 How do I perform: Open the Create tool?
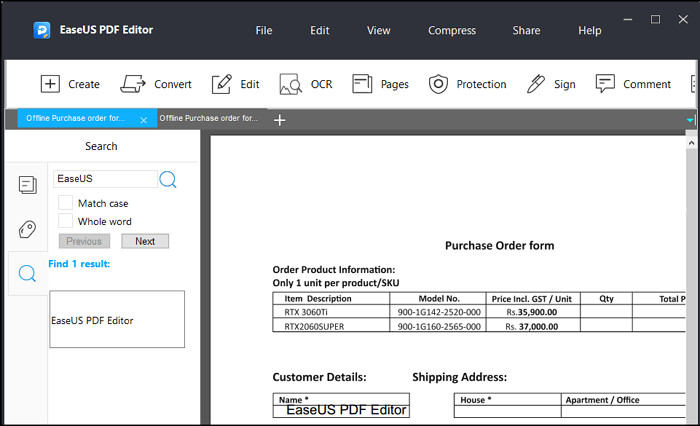coord(70,84)
